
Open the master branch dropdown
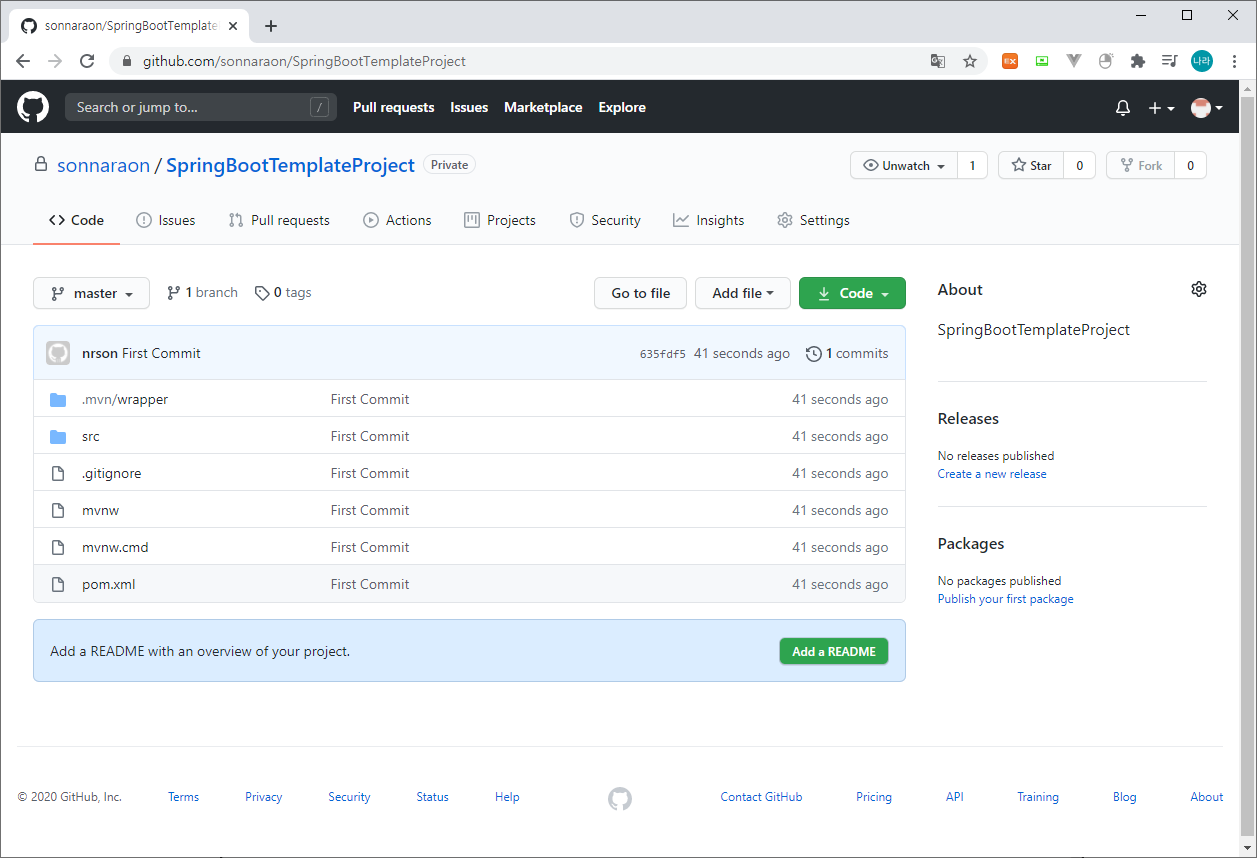pos(91,293)
